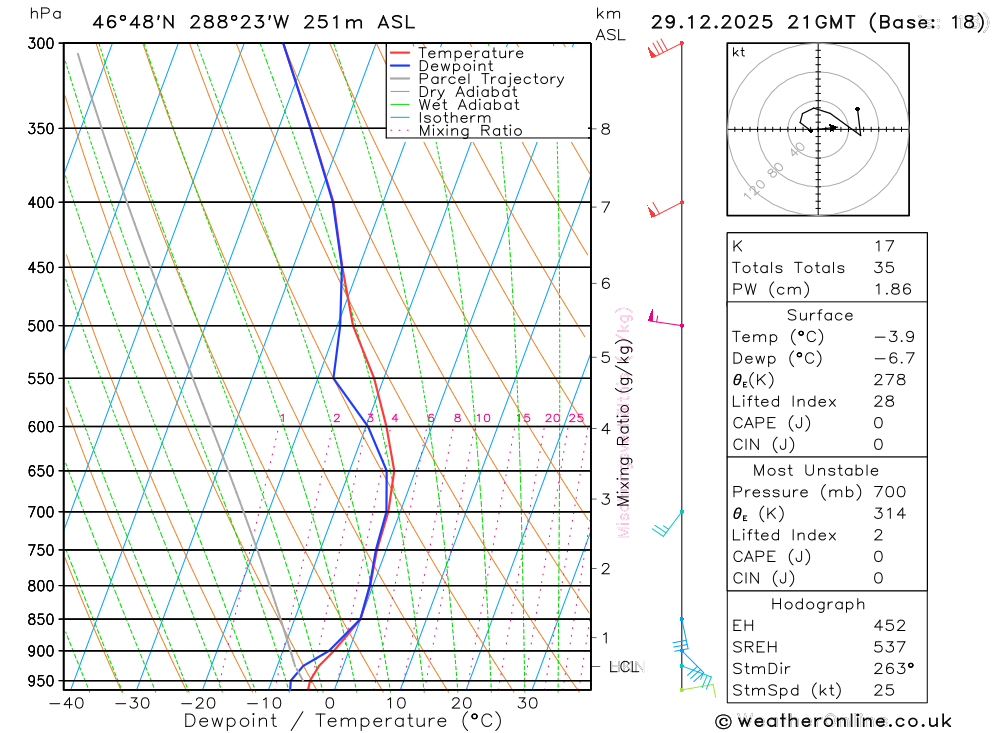This screenshot has width=1000, height=733.
Task: Click the 850 pressure level label
Action: pos(41,619)
